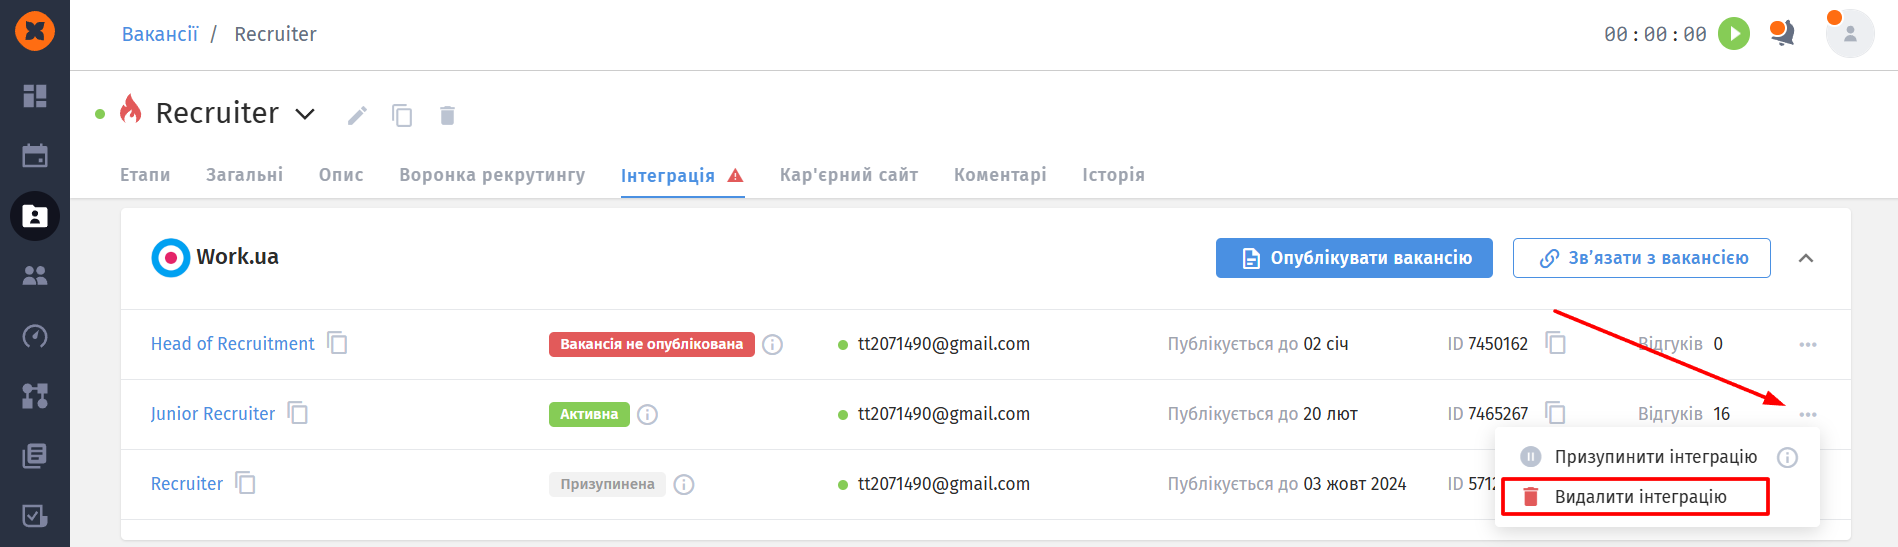Image resolution: width=1898 pixels, height=547 pixels.
Task: Switch to the Історія tab
Action: point(1113,175)
